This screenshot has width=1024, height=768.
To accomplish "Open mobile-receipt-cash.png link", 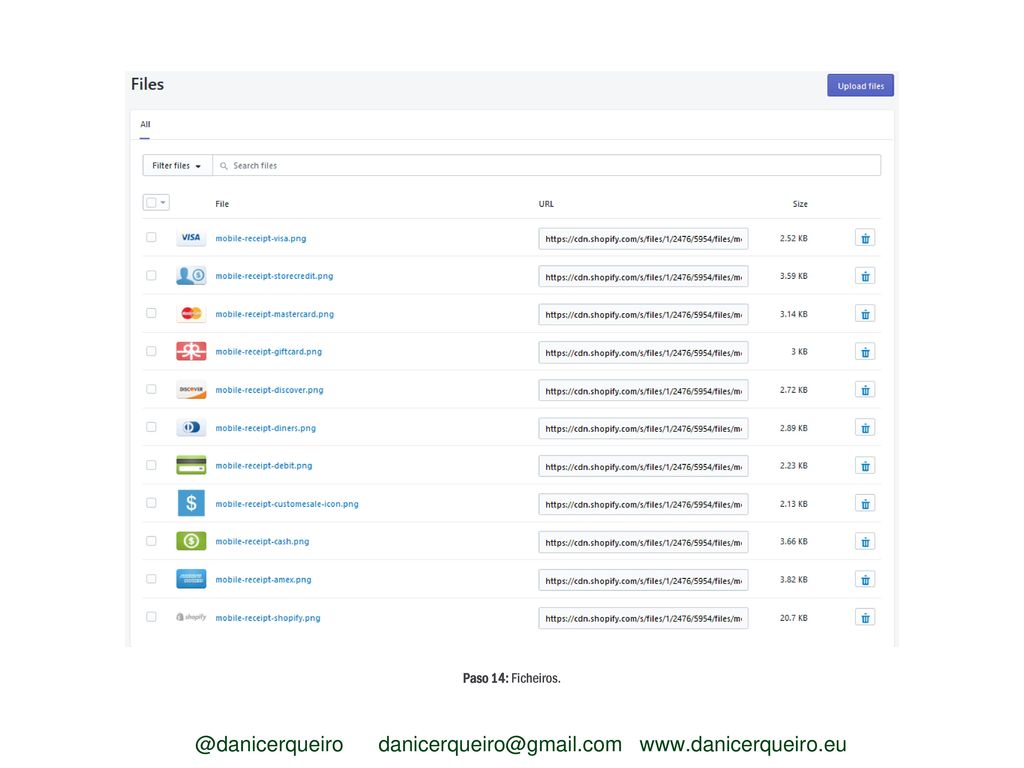I will [262, 541].
